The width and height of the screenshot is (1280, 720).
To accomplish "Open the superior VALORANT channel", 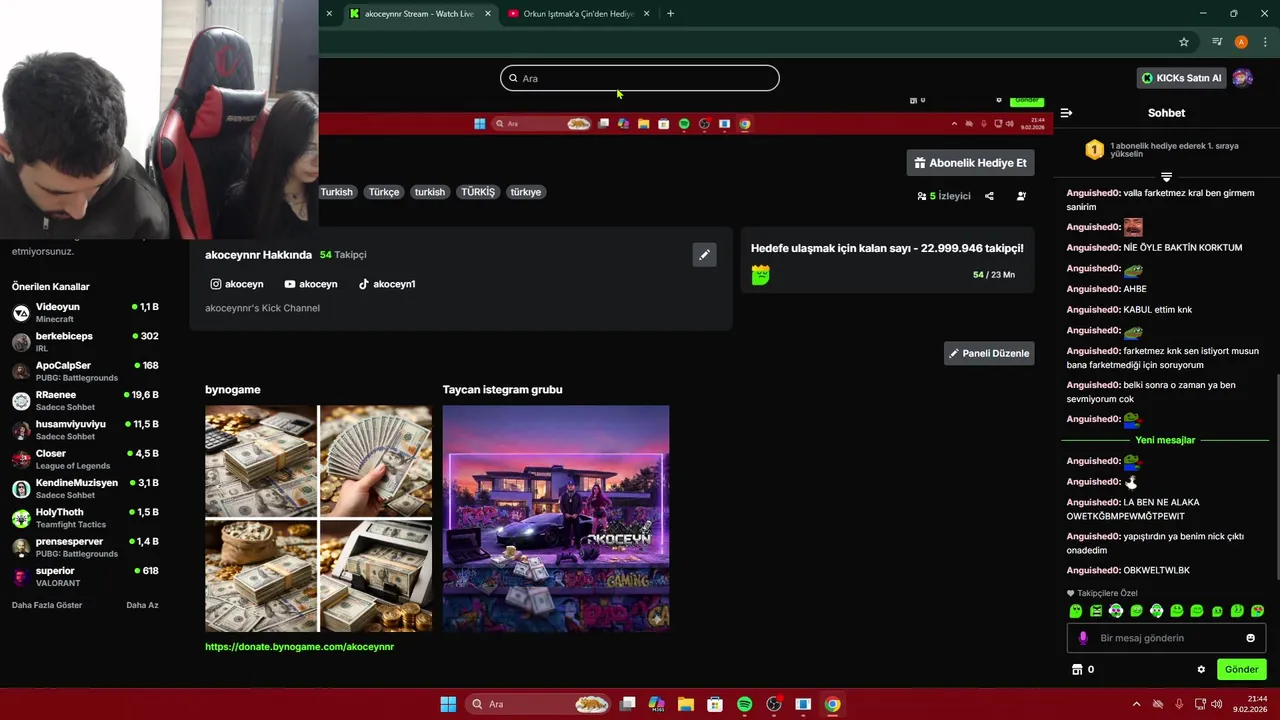I will click(85, 577).
